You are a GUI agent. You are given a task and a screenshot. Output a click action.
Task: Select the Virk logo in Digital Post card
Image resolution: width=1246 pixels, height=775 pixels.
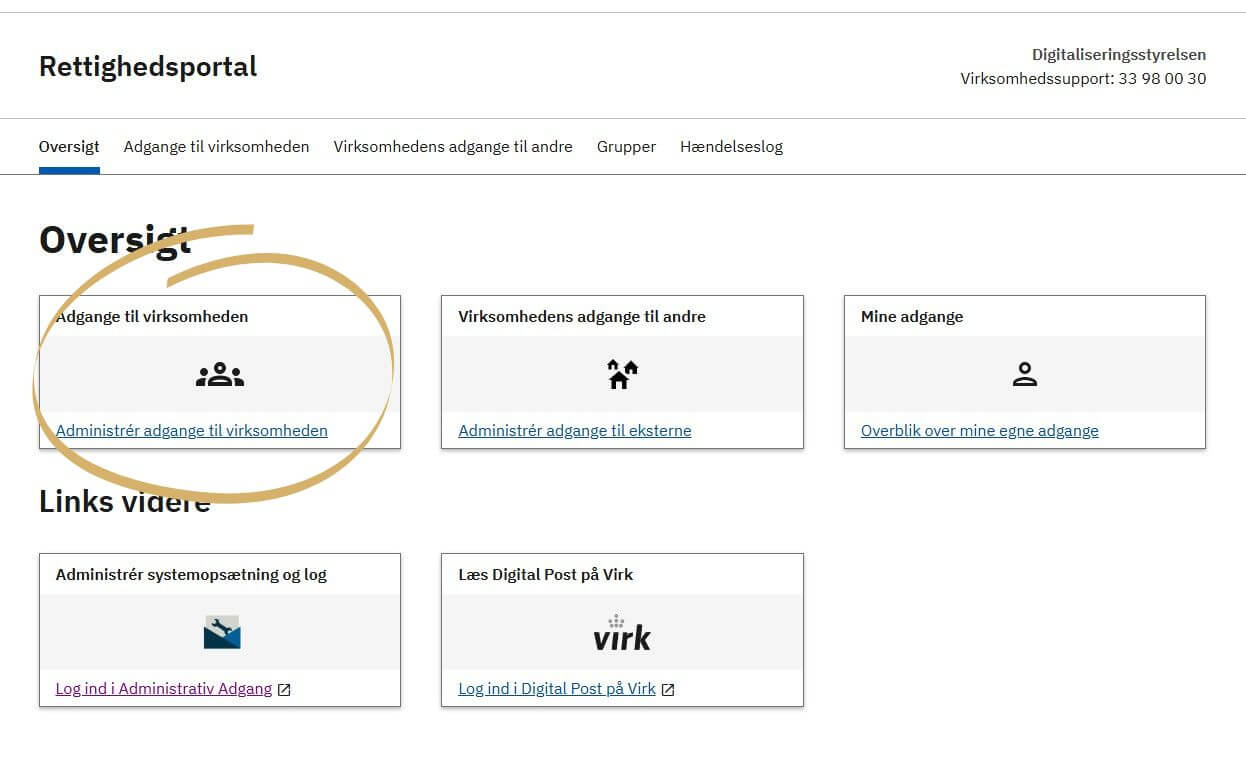click(622, 633)
